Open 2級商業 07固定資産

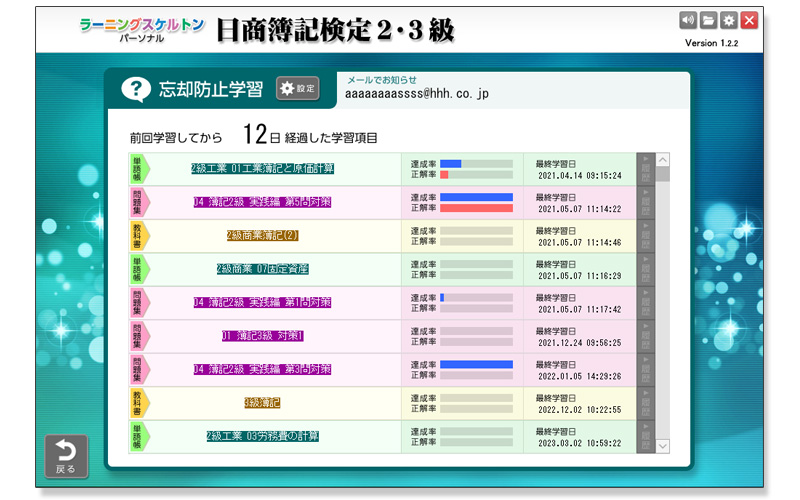262,269
